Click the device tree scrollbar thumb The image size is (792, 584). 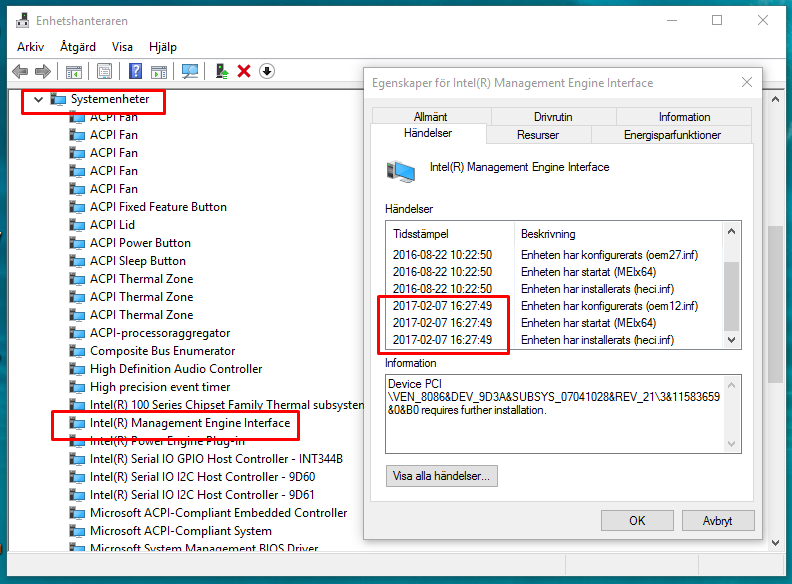[775, 305]
